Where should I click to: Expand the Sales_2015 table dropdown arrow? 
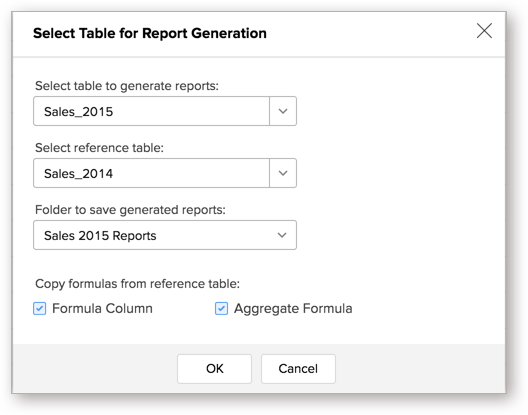pyautogui.click(x=283, y=111)
